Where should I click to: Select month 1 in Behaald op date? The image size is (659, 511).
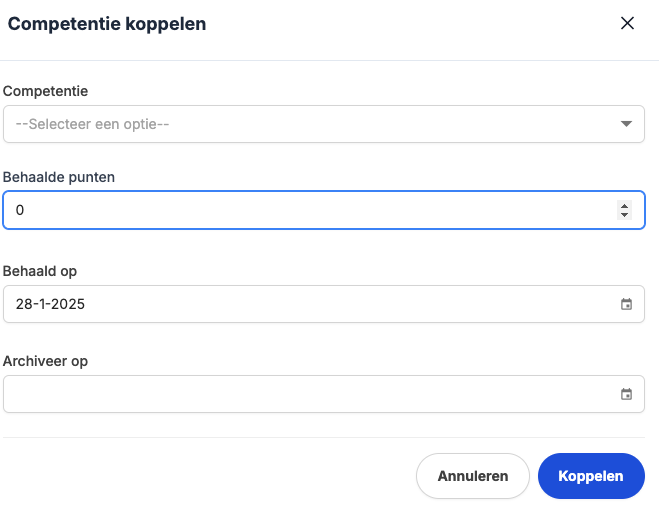tap(42, 304)
